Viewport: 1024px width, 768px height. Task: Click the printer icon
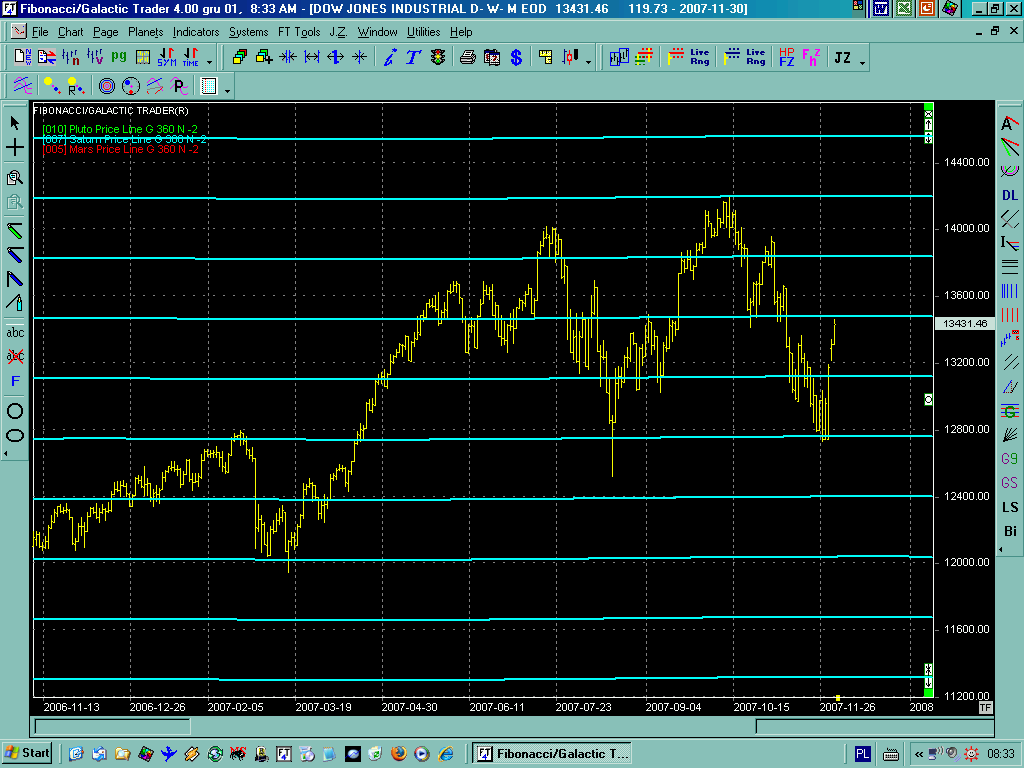click(467, 57)
